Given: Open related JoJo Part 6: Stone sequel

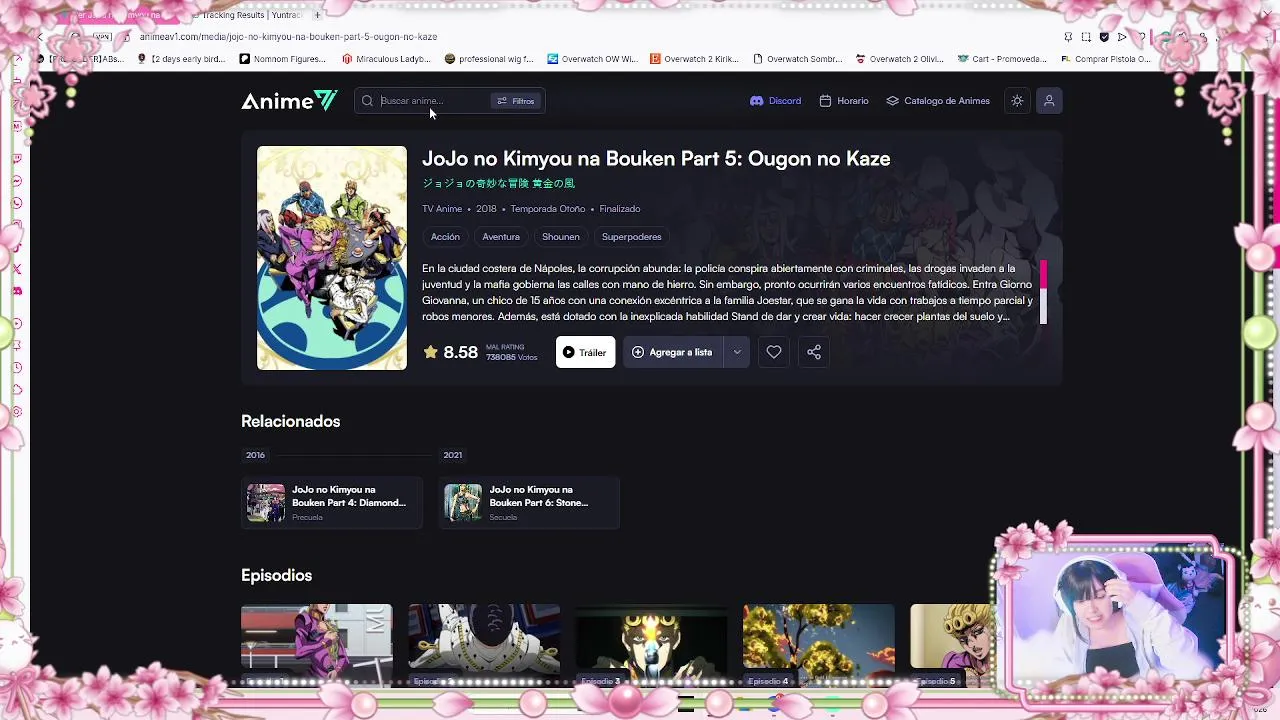Looking at the screenshot, I should click(529, 503).
